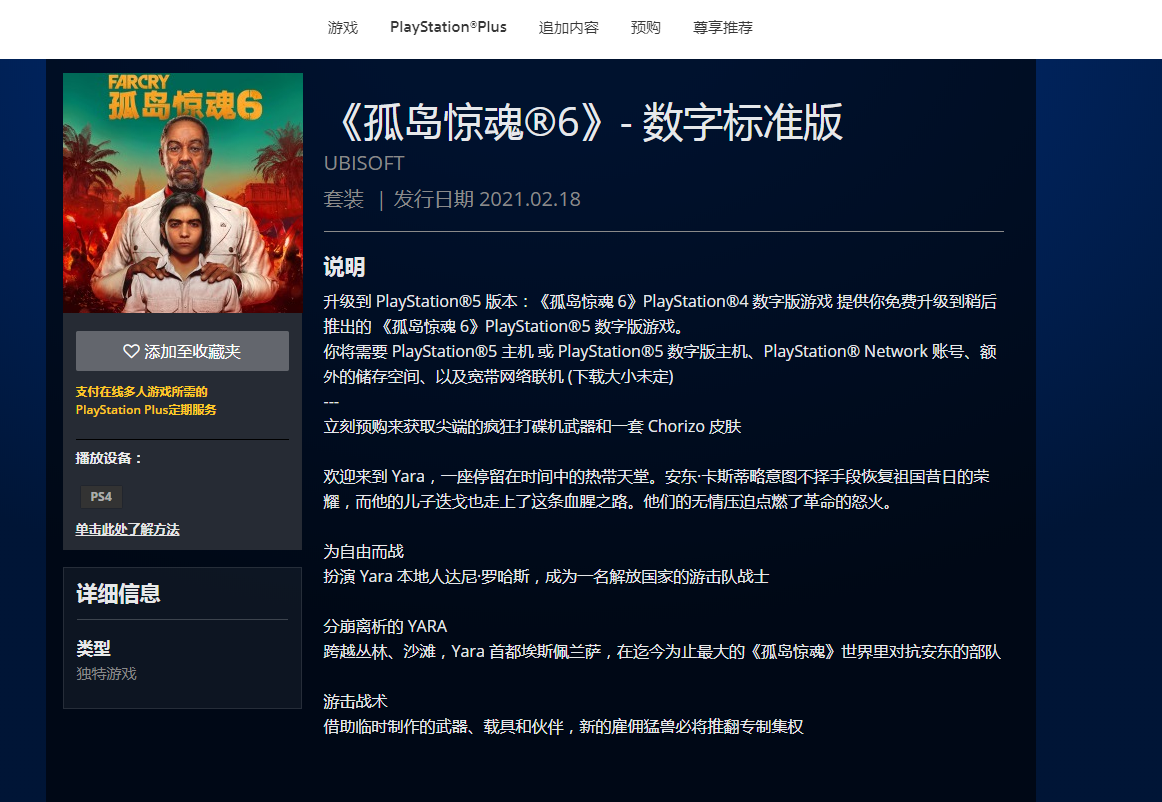Go to 追加内容 section
1162x802 pixels.
(568, 27)
